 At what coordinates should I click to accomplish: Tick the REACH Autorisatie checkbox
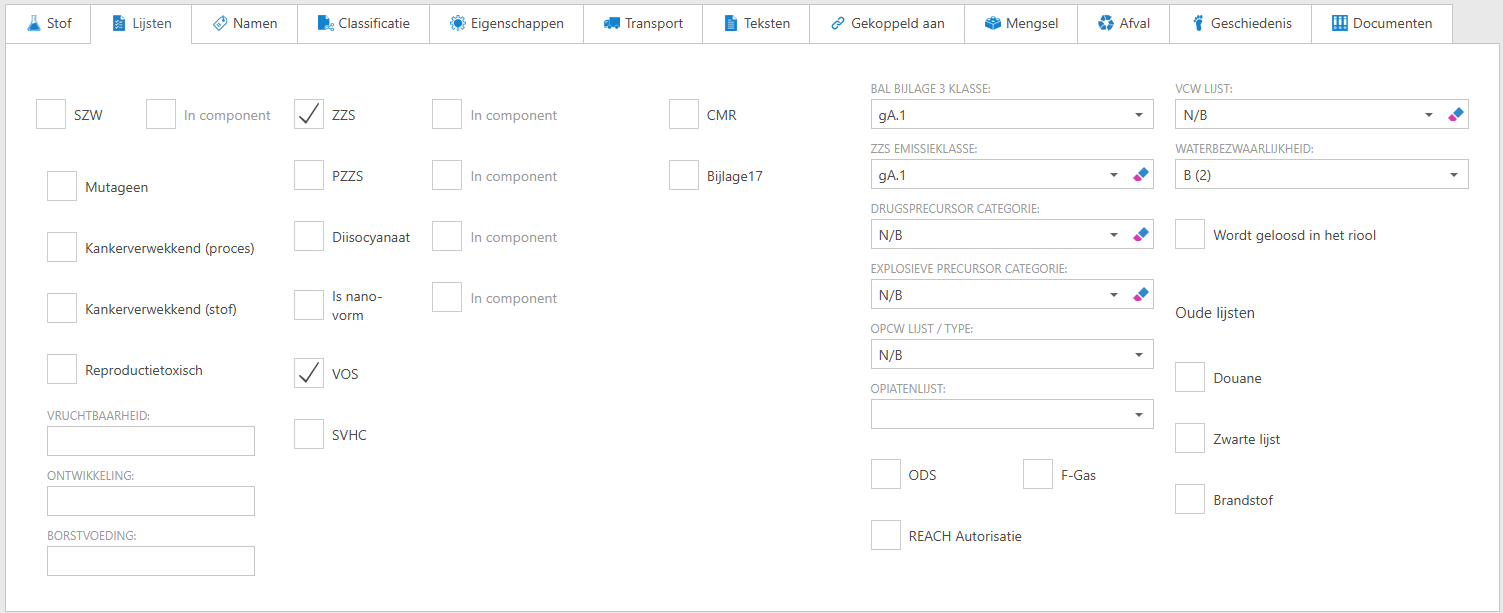click(x=886, y=535)
